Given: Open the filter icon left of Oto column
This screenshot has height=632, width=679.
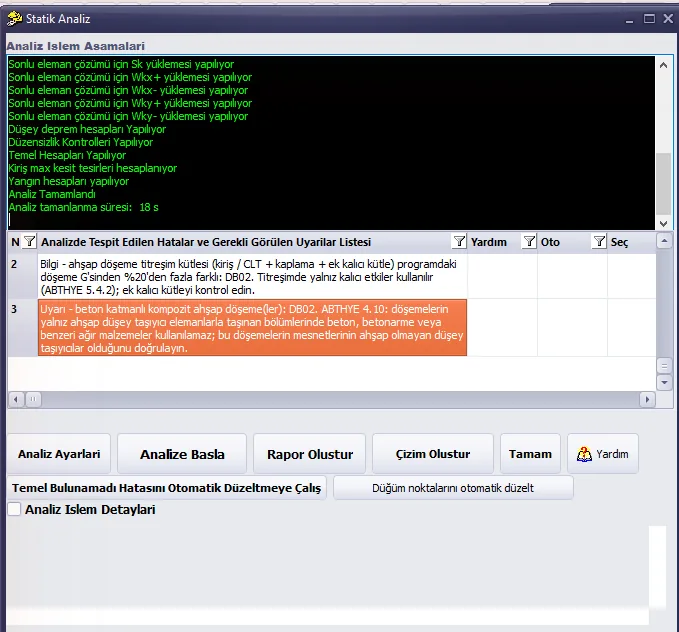Looking at the screenshot, I should pos(529,241).
